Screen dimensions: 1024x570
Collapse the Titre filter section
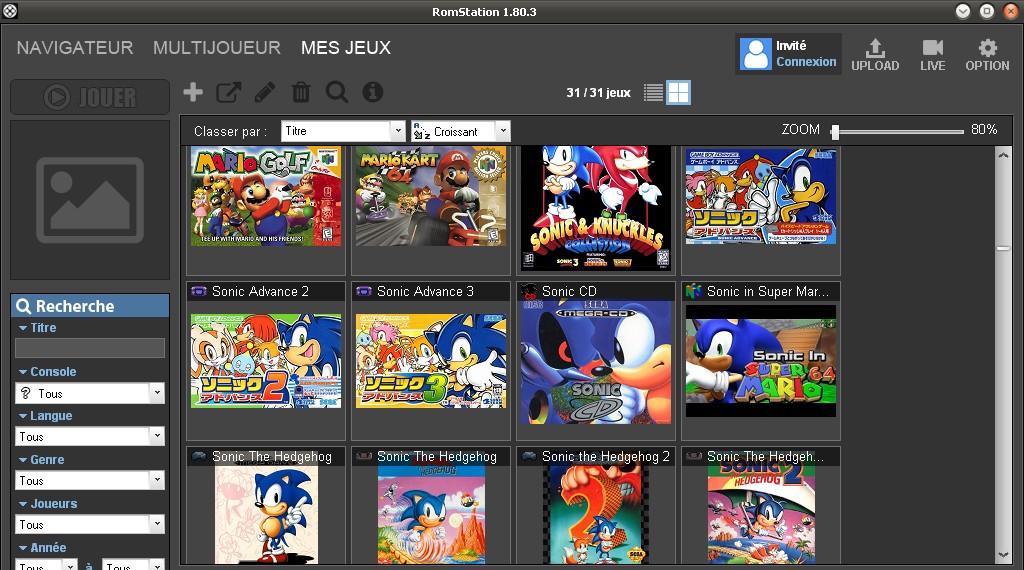[24, 328]
